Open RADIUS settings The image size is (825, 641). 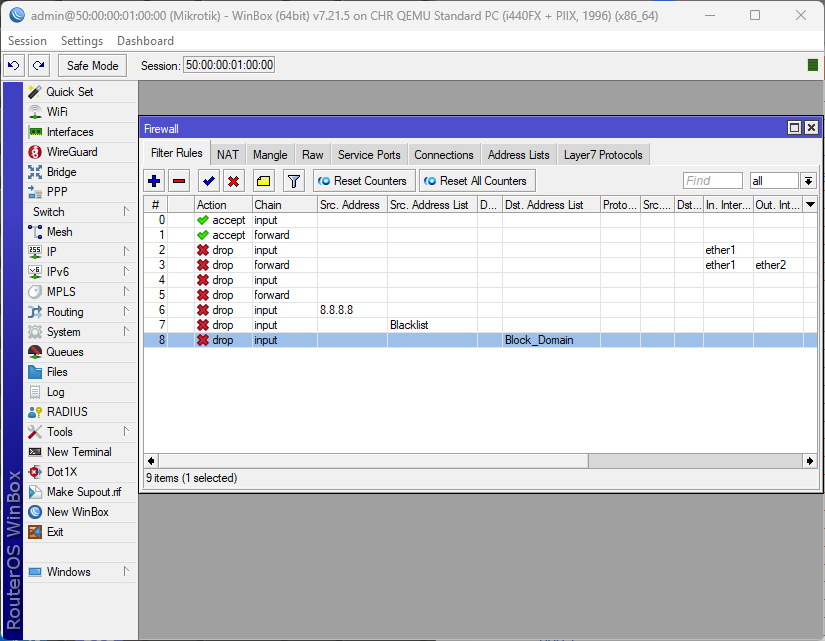tap(80, 412)
